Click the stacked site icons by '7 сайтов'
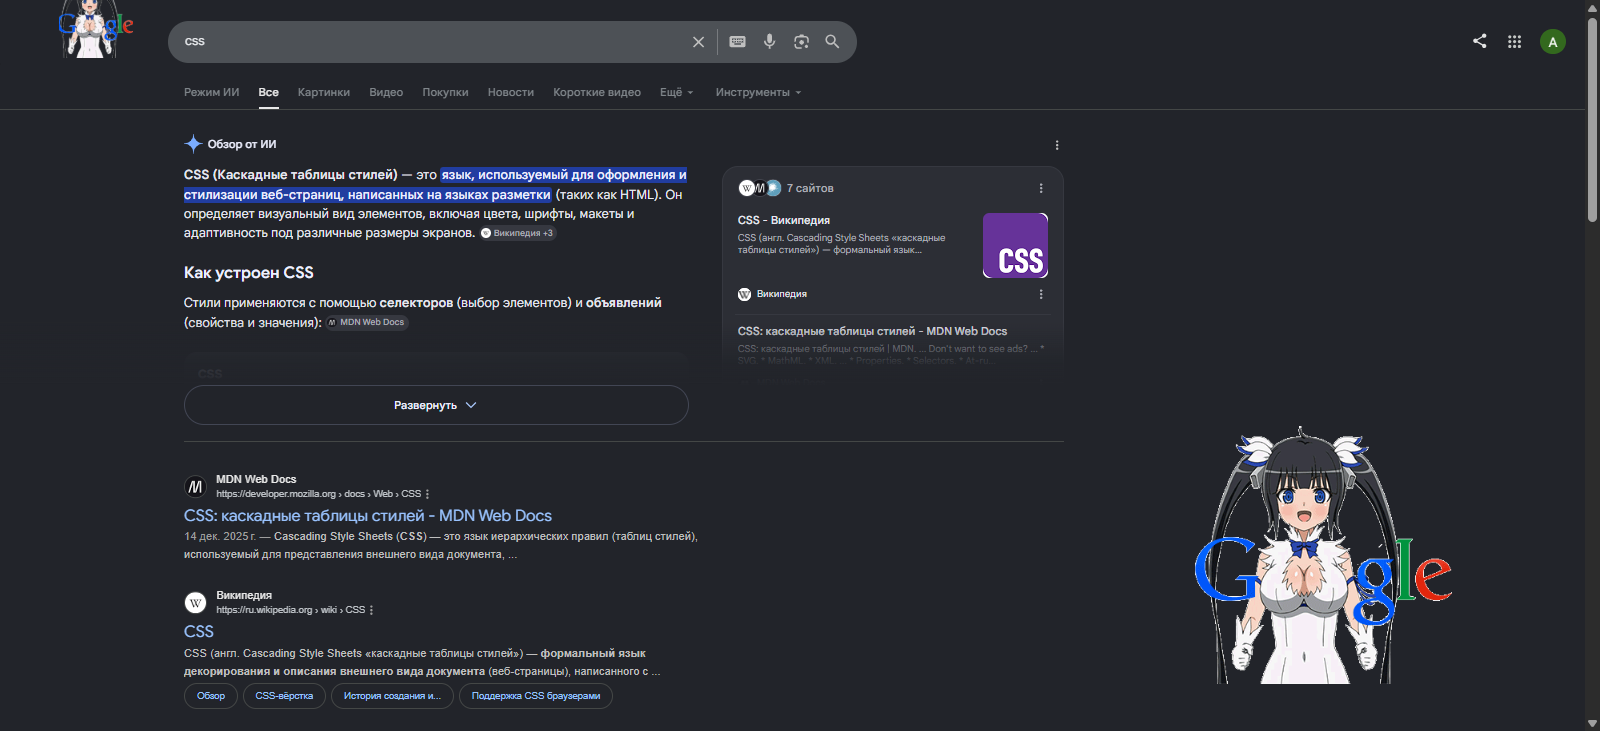Screen dimensions: 1600x731 760,188
